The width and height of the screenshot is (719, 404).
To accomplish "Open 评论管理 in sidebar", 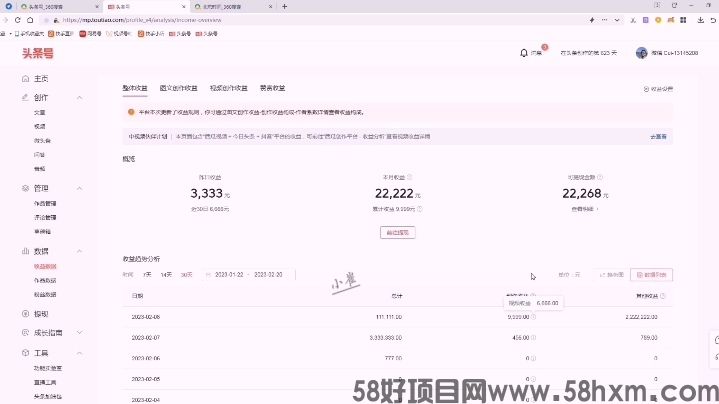I will pyautogui.click(x=45, y=217).
